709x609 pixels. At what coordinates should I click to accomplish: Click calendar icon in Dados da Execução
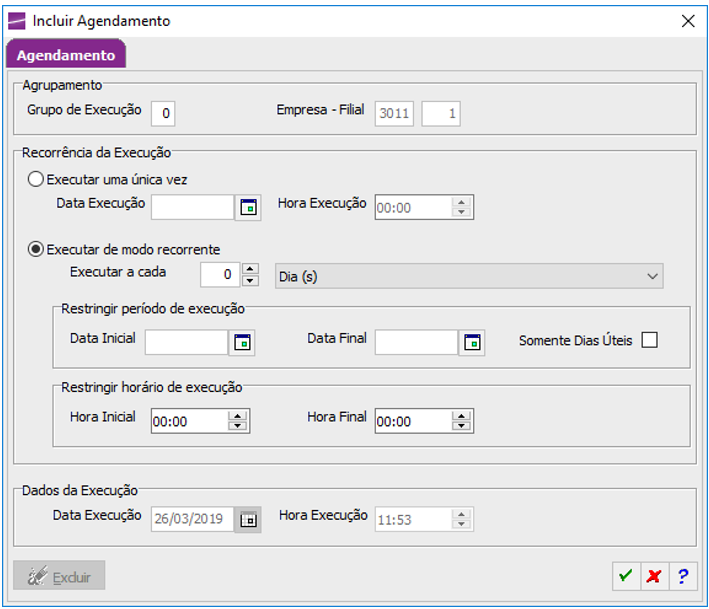[248, 519]
